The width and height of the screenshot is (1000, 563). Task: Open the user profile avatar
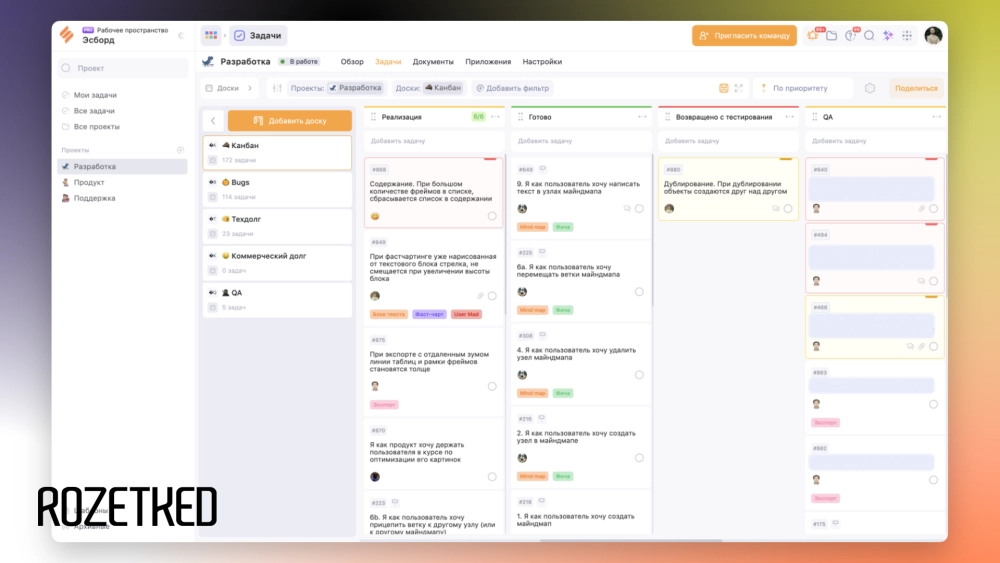pyautogui.click(x=933, y=36)
